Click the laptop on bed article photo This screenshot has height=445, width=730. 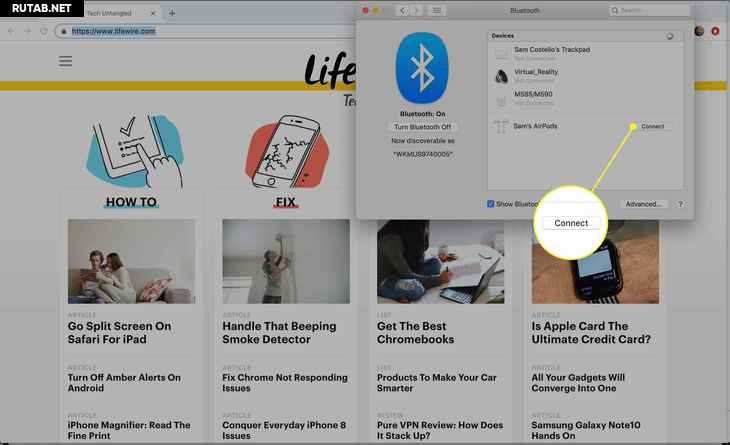pos(440,262)
